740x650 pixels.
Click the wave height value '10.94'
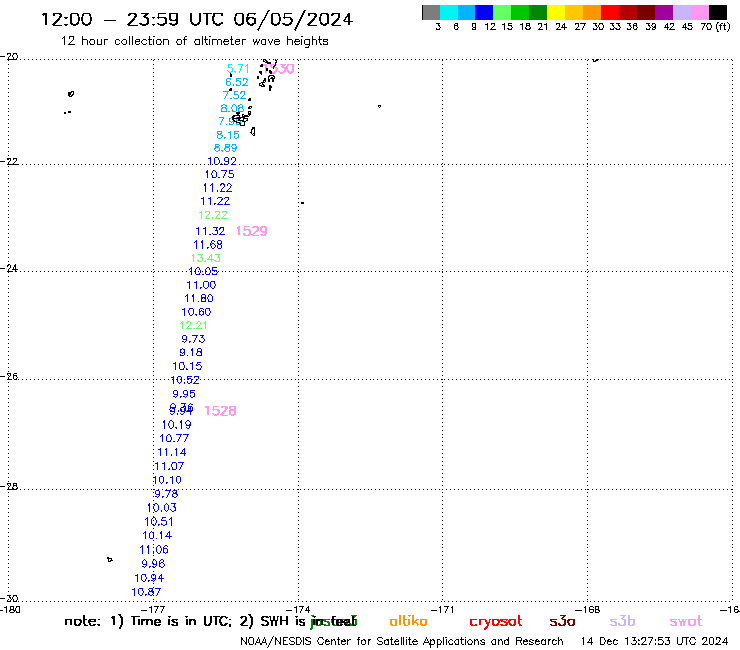pos(149,578)
